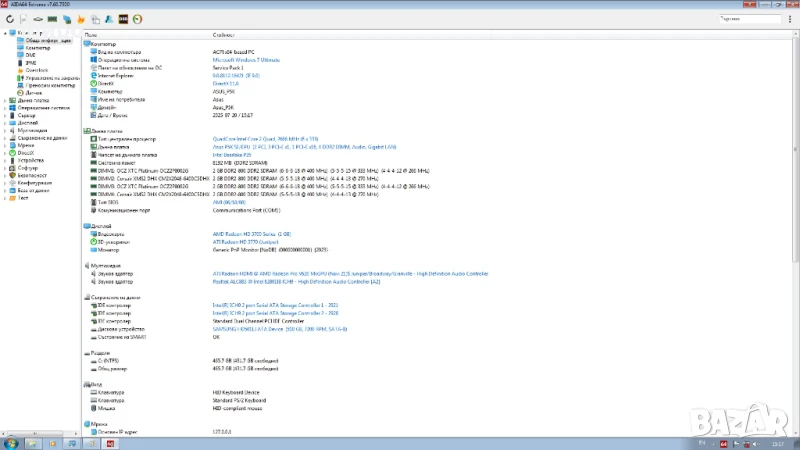
Task: Collapse the top-level Компютър tree node
Action: pyautogui.click(x=4, y=33)
